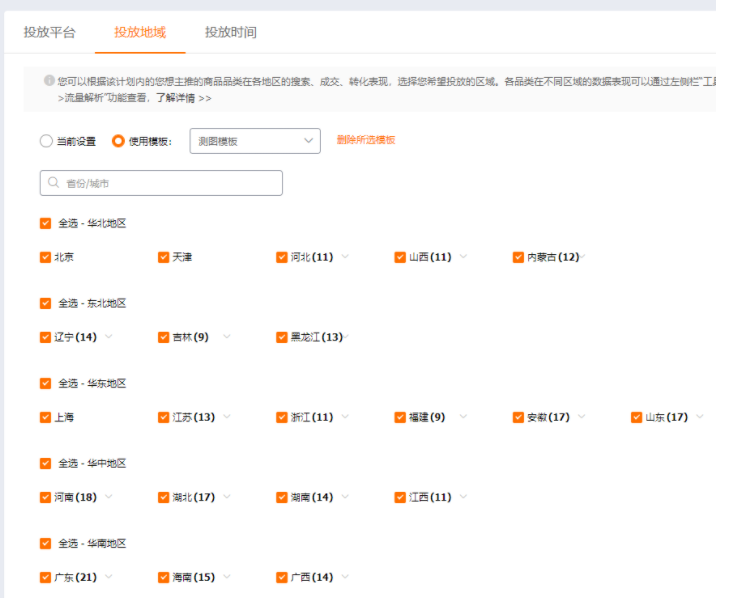
Task: Open the 投放时间 tab
Action: point(231,32)
